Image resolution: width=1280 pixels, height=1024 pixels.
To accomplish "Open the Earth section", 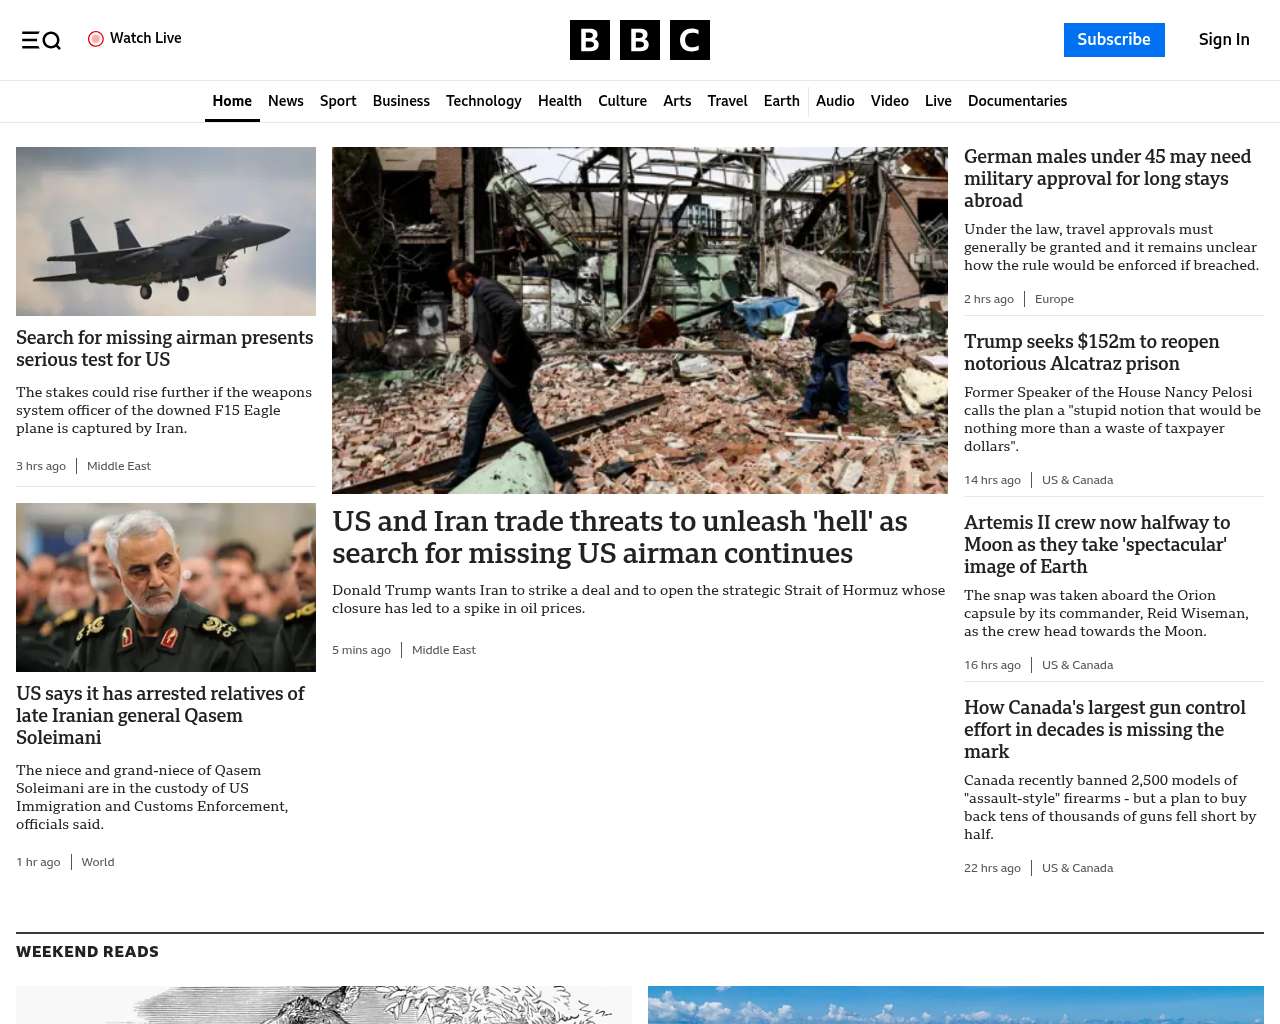I will click(781, 101).
